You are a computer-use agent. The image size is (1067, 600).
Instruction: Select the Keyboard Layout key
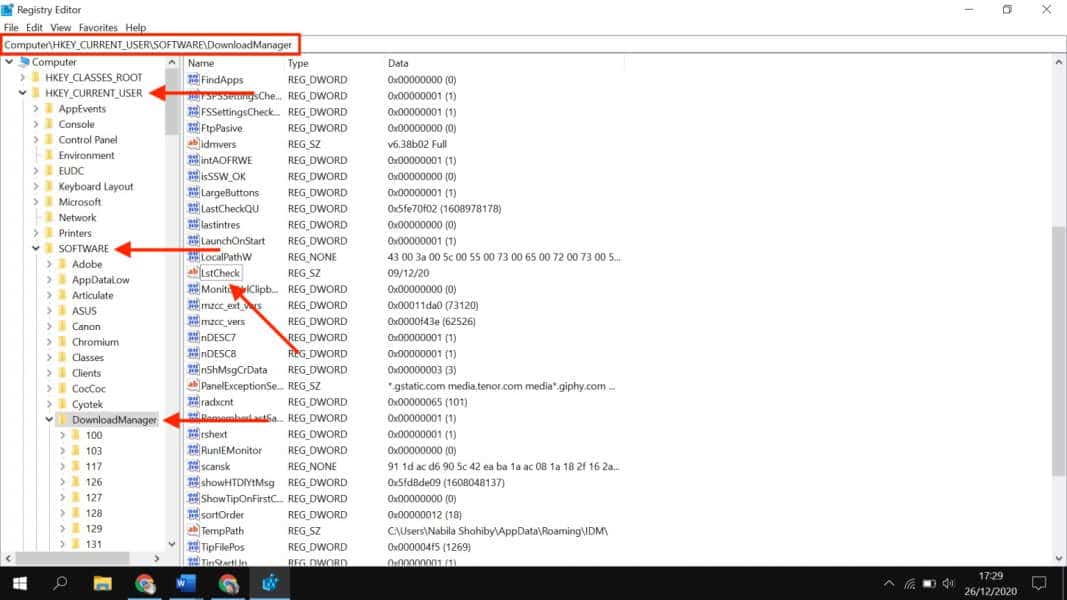(96, 187)
